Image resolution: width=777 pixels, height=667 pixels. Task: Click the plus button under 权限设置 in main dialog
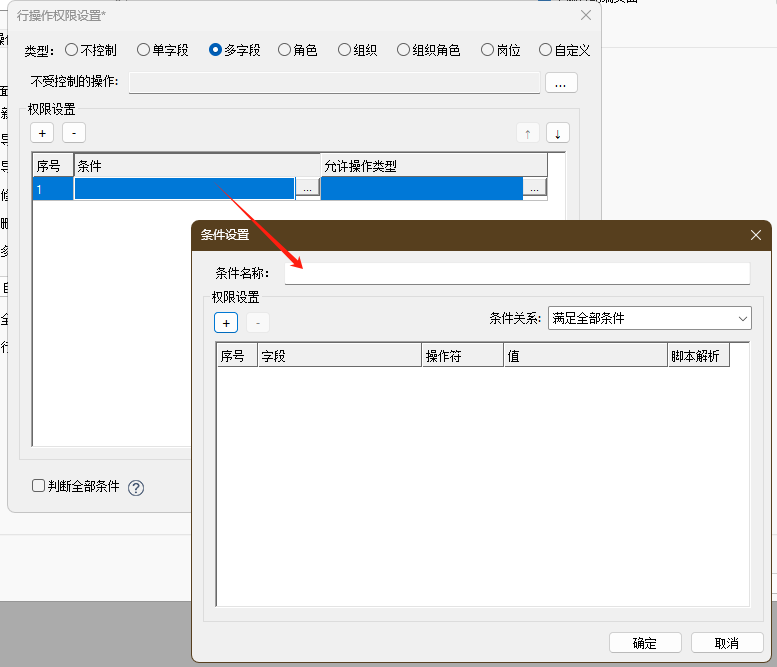coord(42,132)
